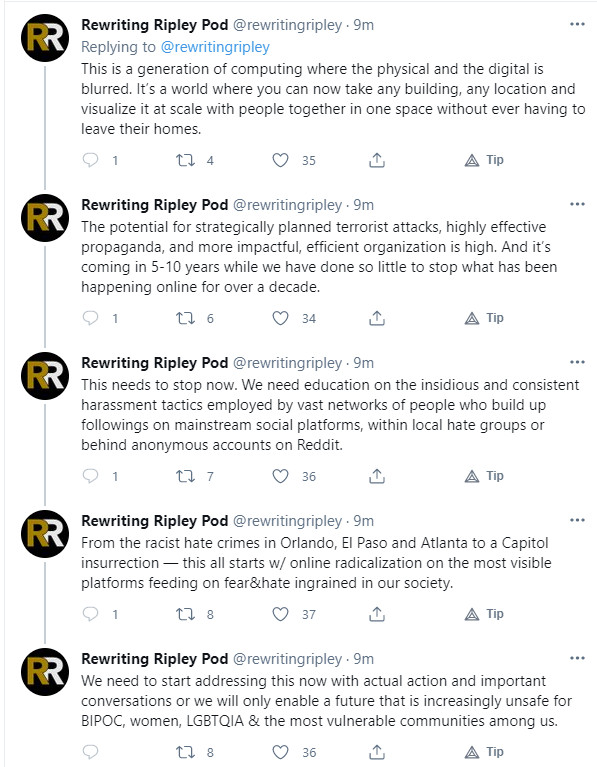The width and height of the screenshot is (597, 767).
Task: Open more options on the first tweet
Action: 577,24
